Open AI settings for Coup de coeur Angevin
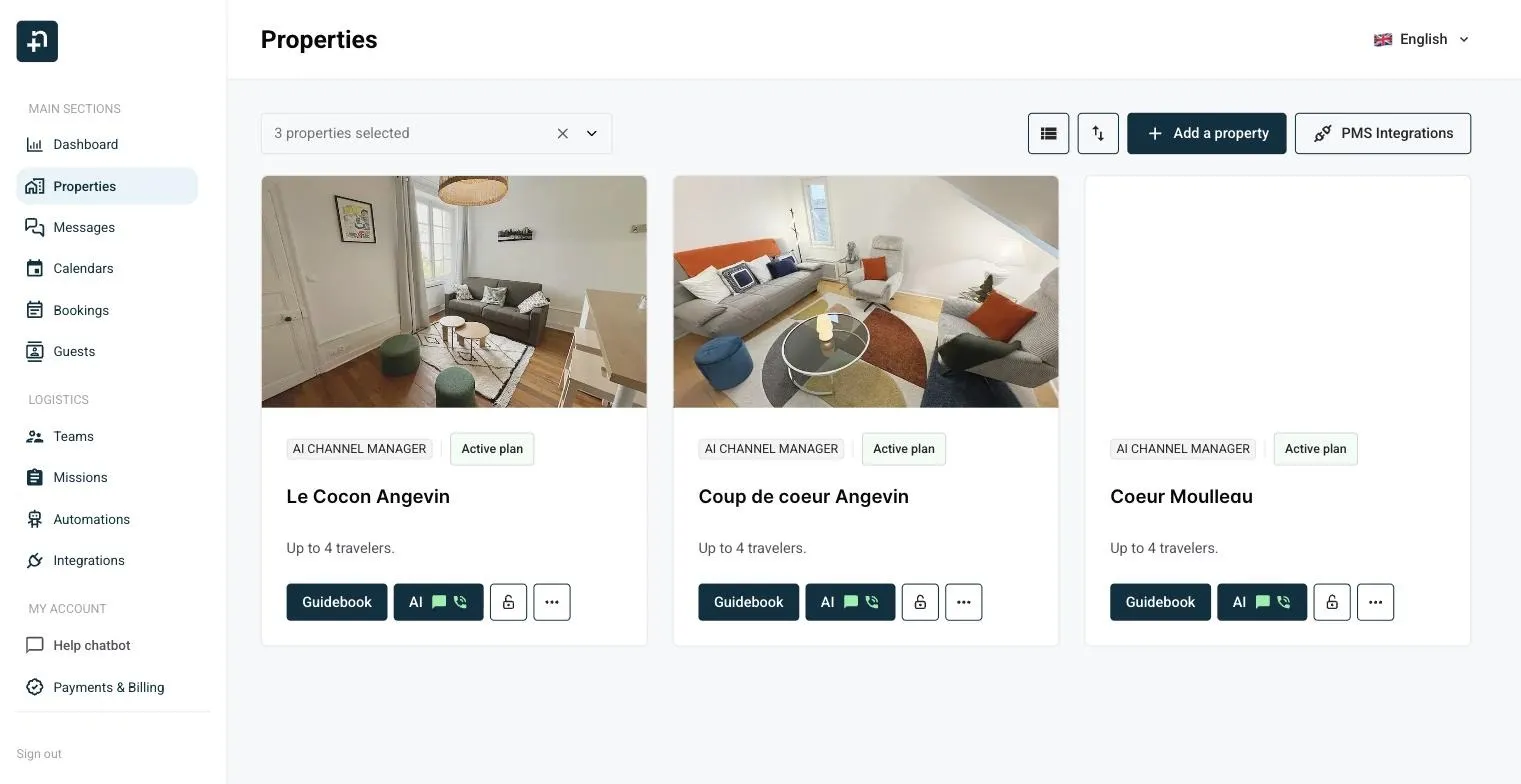 (850, 602)
